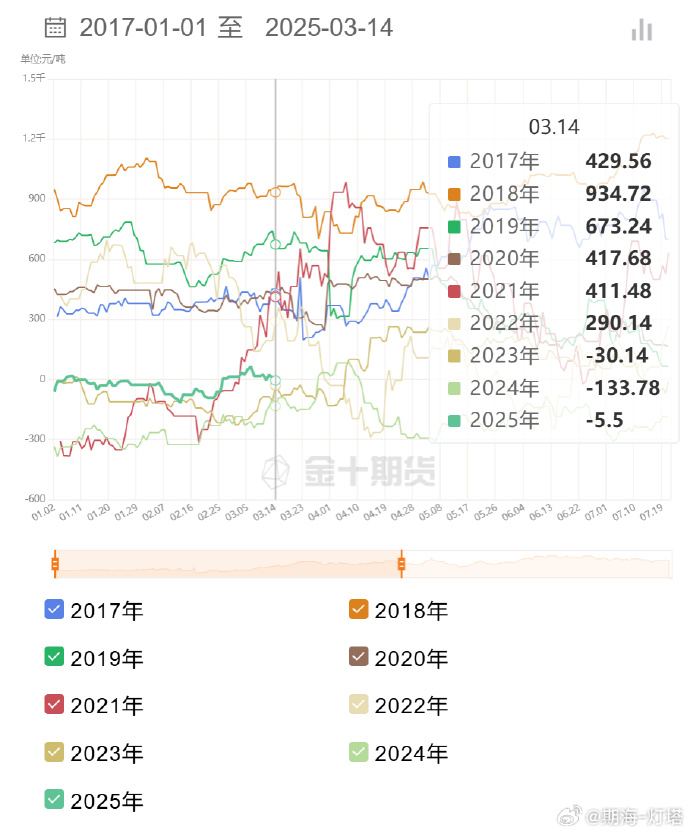Toggle the 2024年 checkbox off
This screenshot has height=832, width=690.
tap(358, 753)
